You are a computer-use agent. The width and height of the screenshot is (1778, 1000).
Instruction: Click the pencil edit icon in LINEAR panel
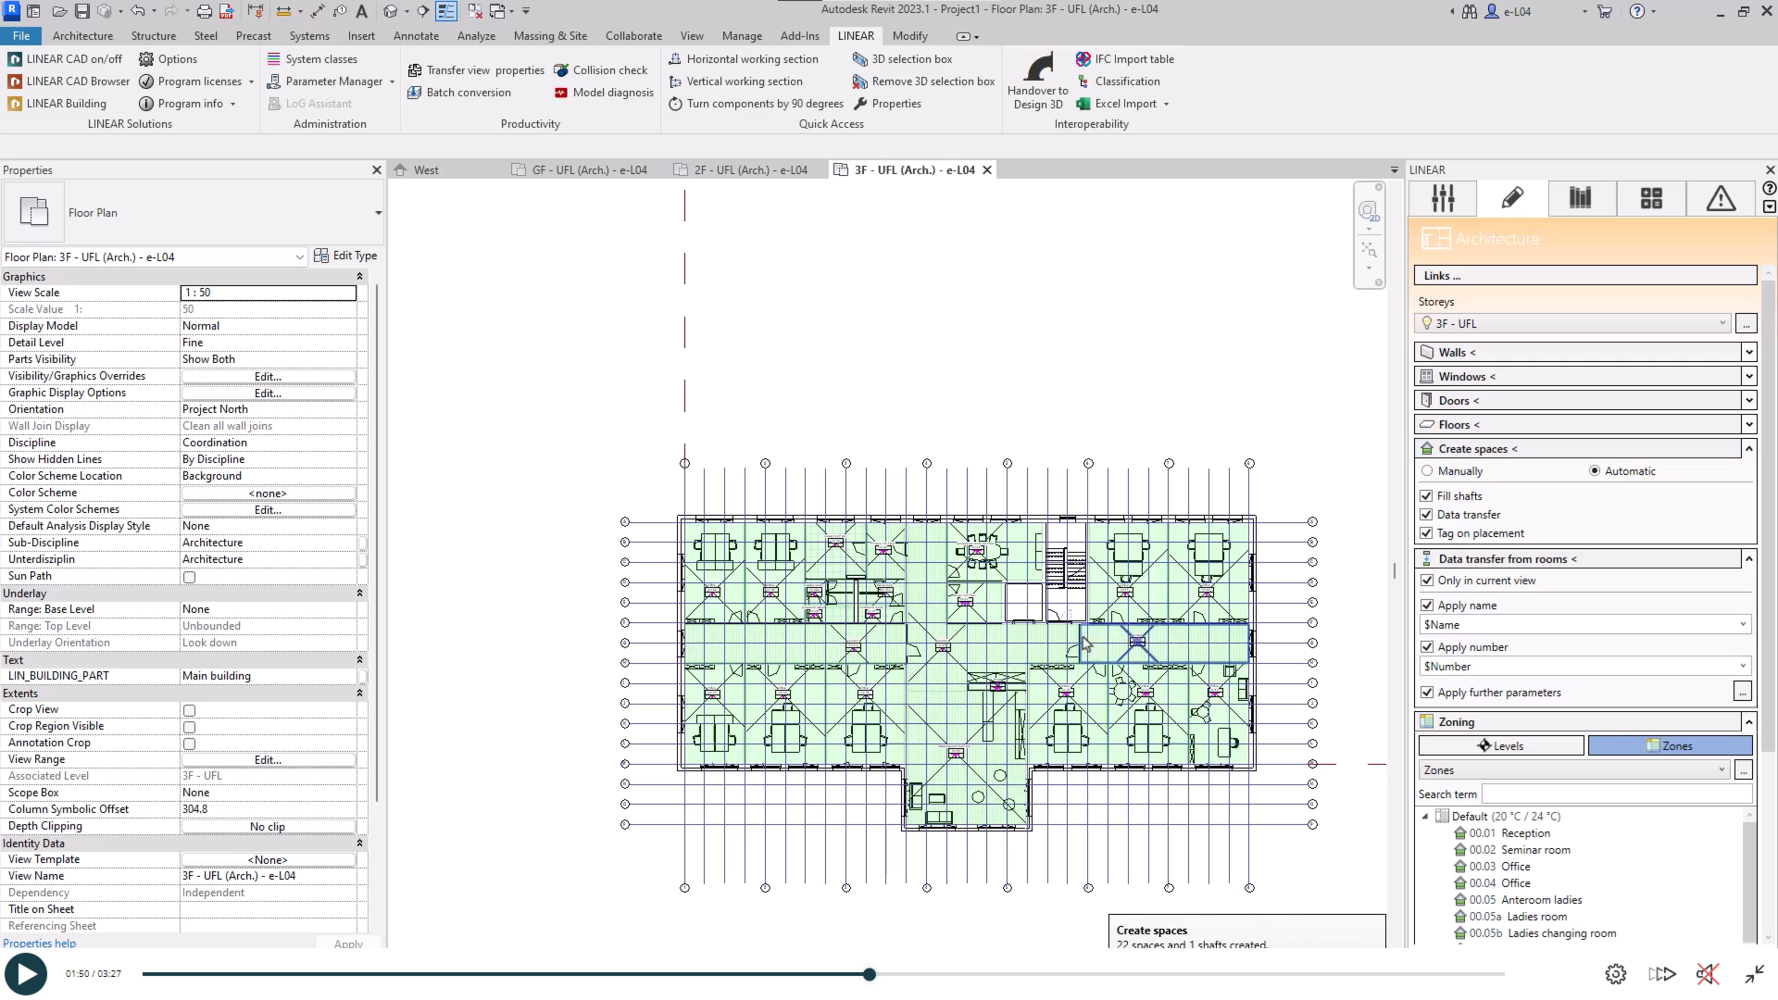pyautogui.click(x=1512, y=198)
